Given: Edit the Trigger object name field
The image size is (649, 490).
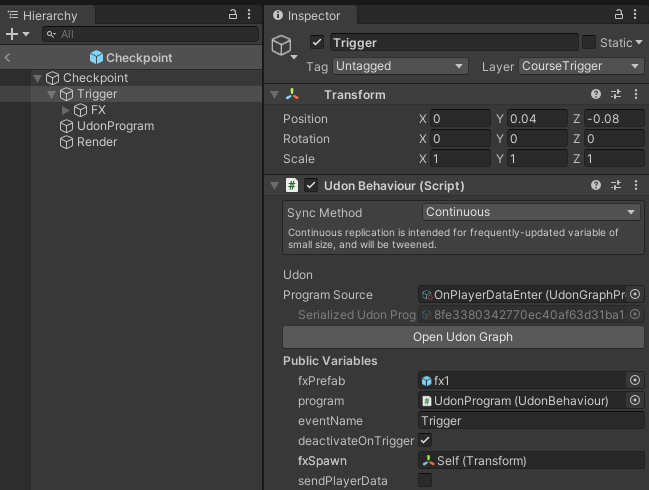Looking at the screenshot, I should click(454, 42).
